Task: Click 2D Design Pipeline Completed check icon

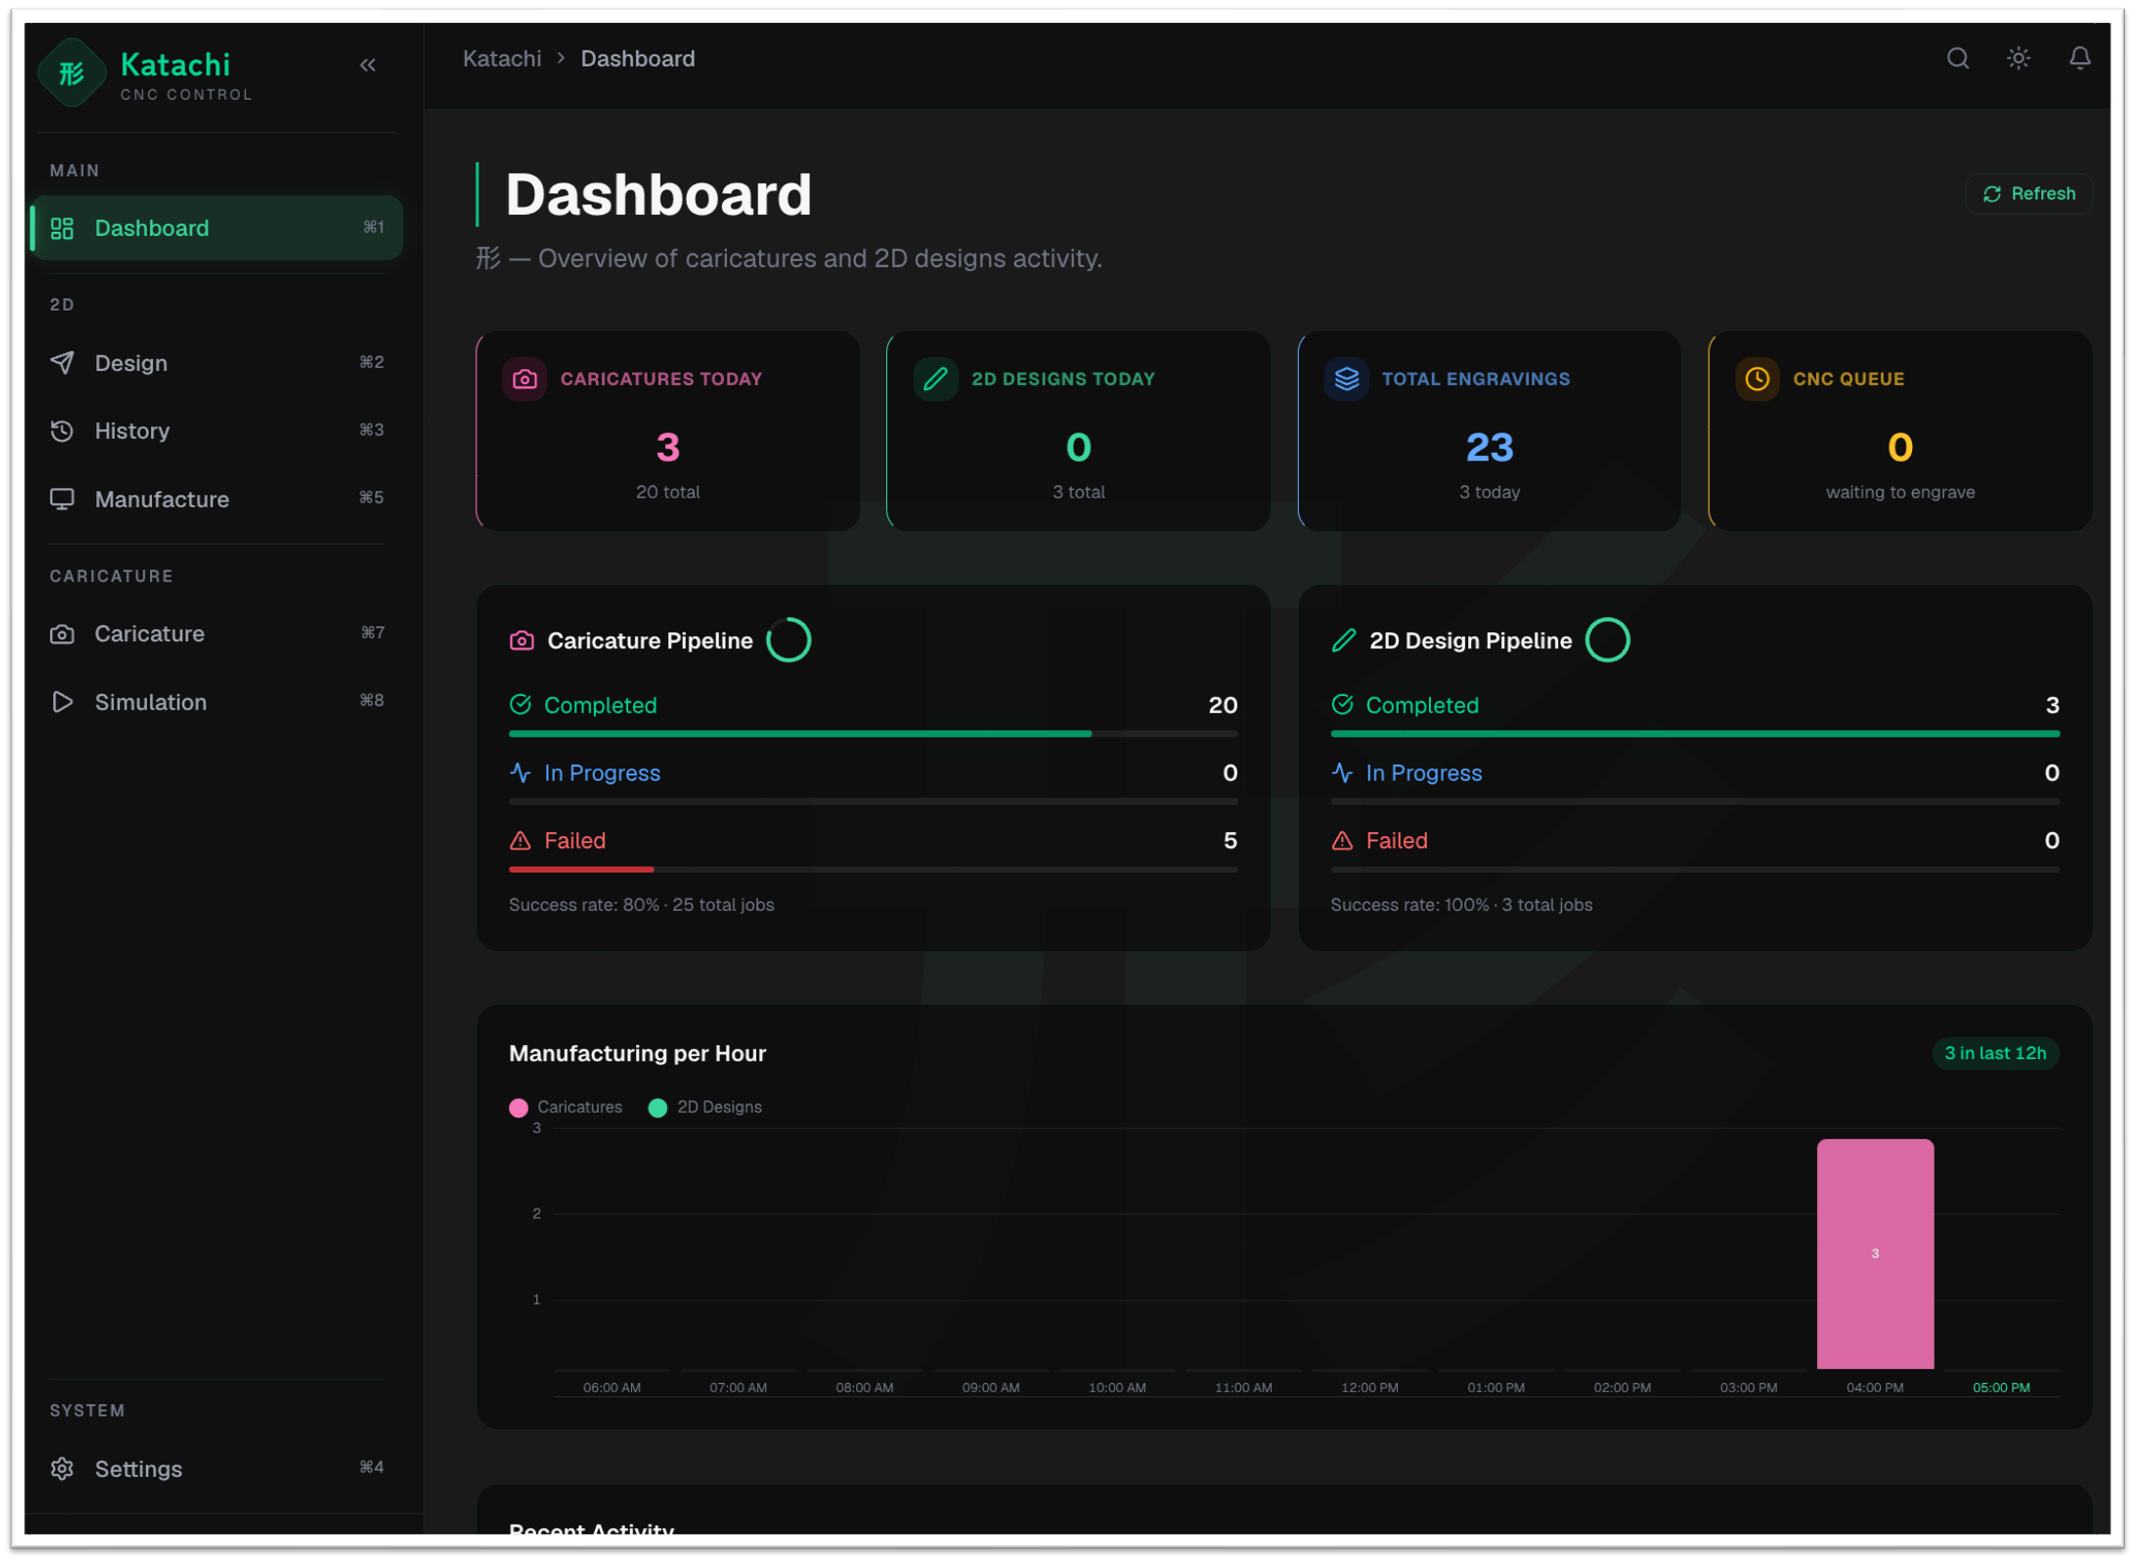Action: coord(1342,705)
